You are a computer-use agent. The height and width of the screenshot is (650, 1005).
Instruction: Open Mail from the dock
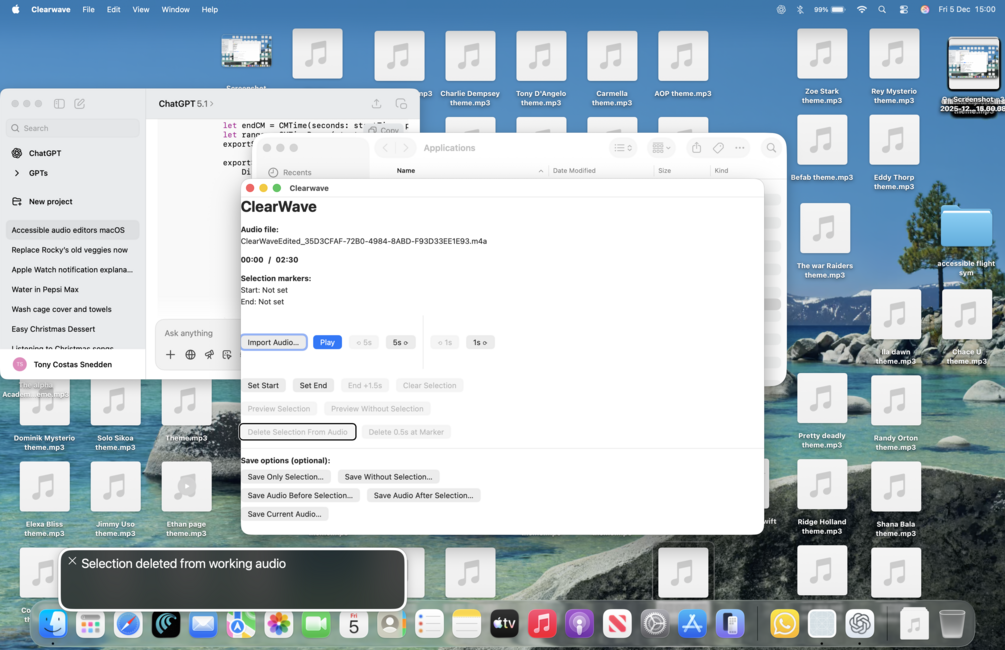tap(203, 624)
